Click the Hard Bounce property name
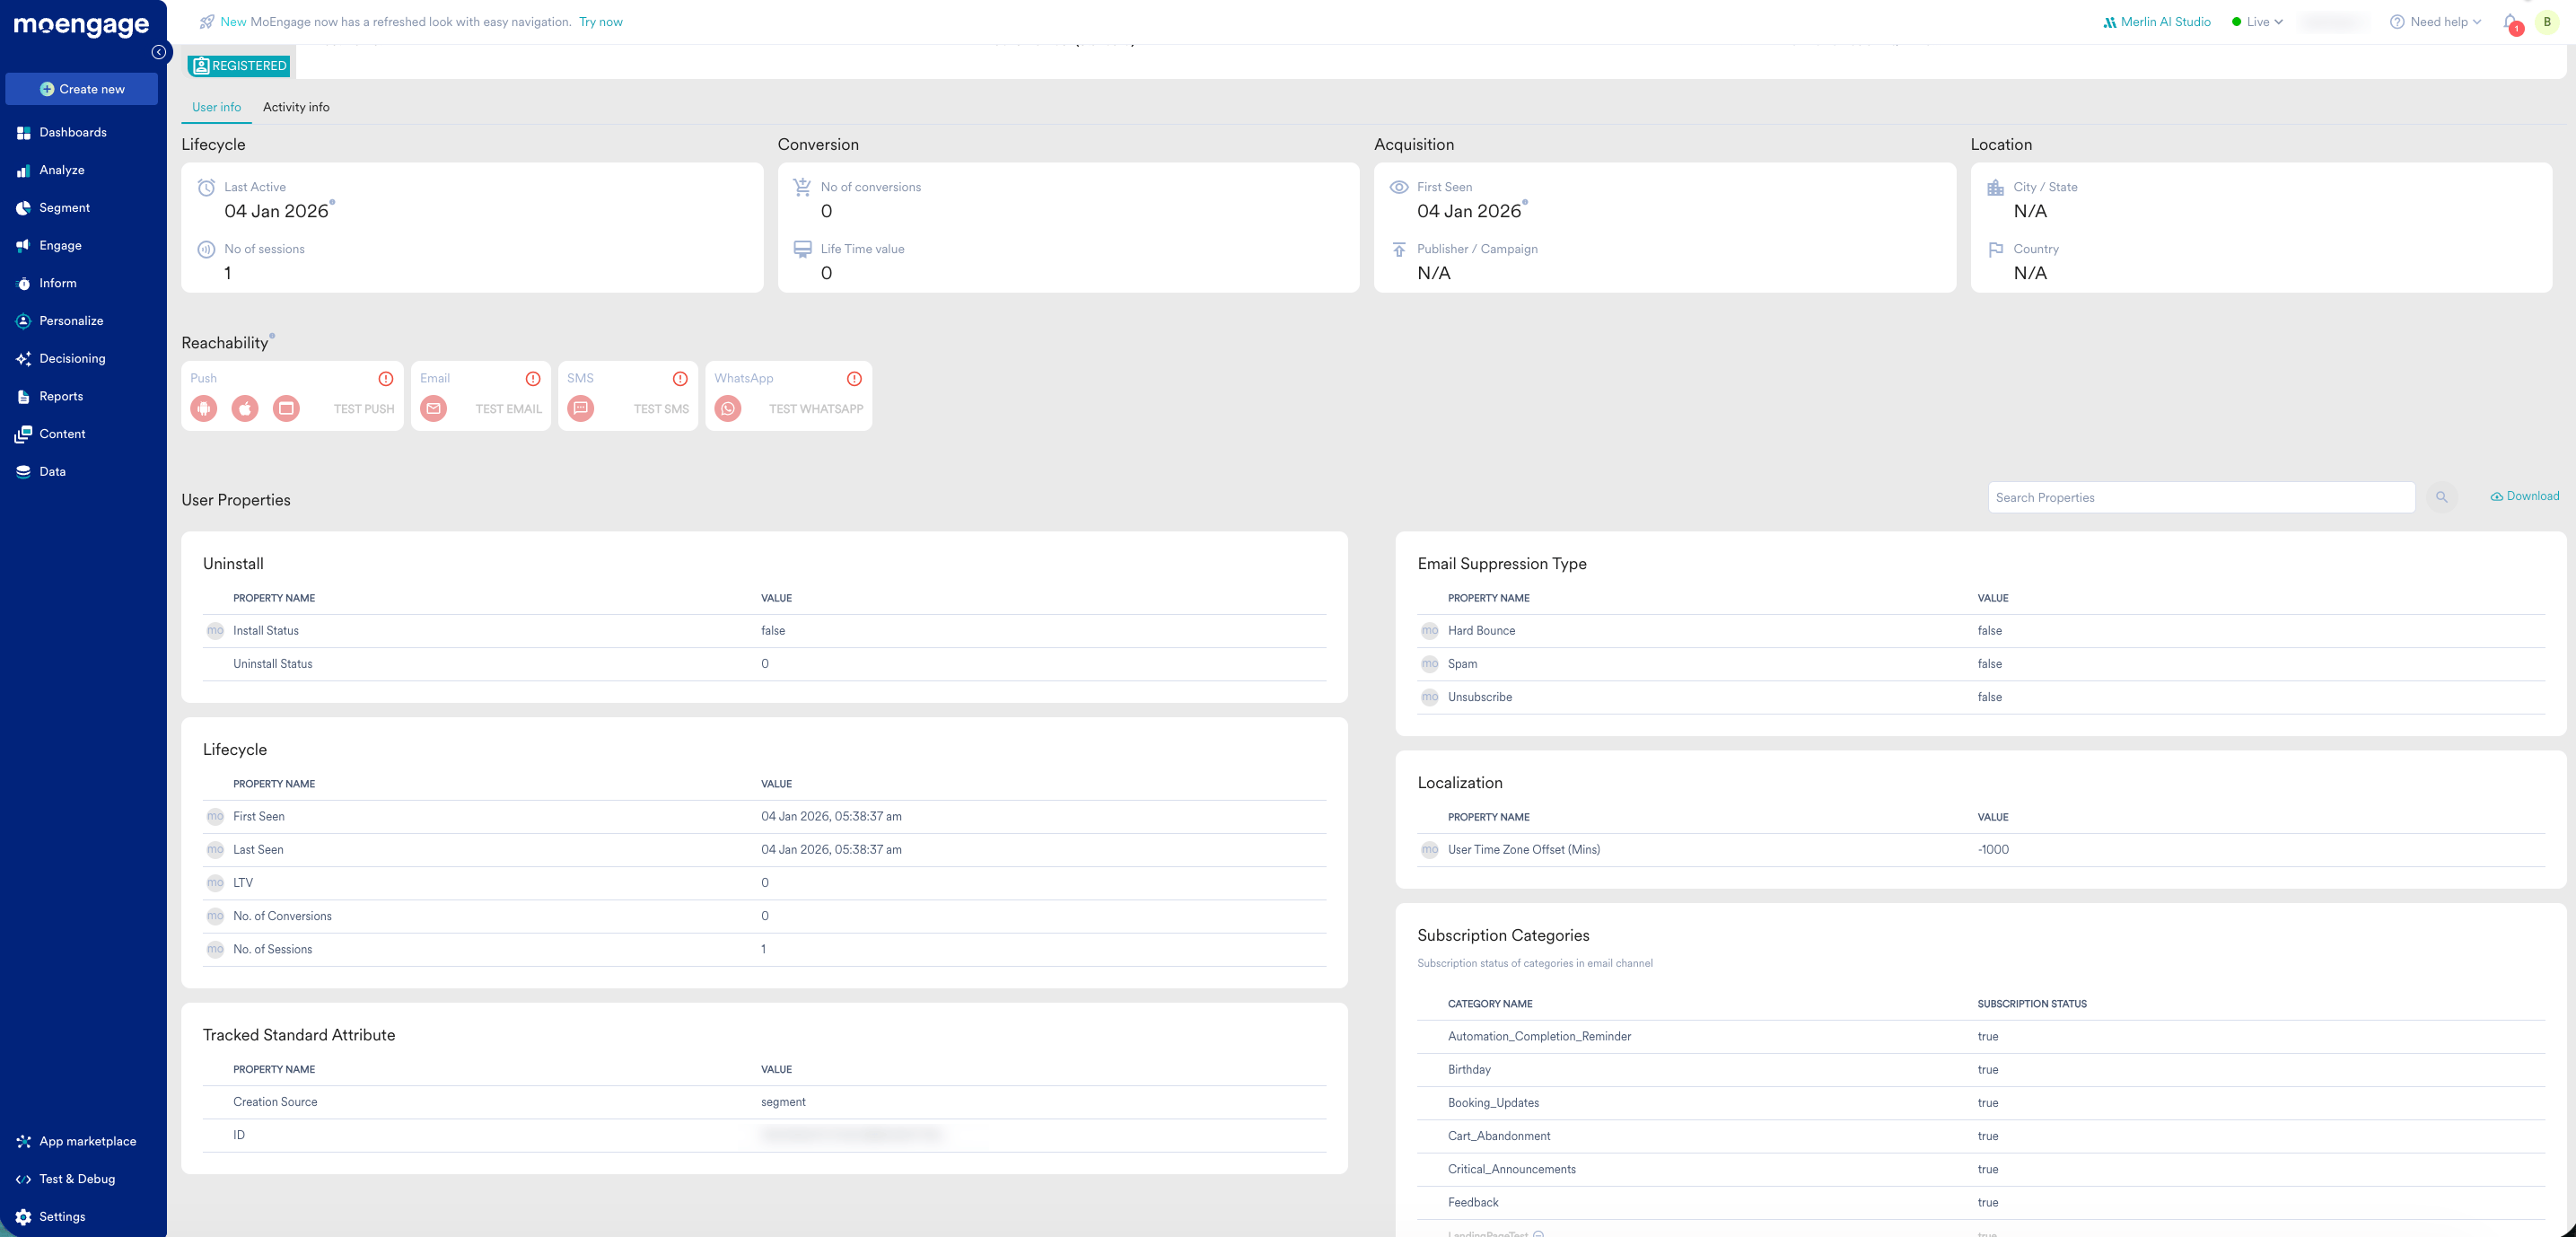This screenshot has width=2576, height=1237. pos(1481,631)
